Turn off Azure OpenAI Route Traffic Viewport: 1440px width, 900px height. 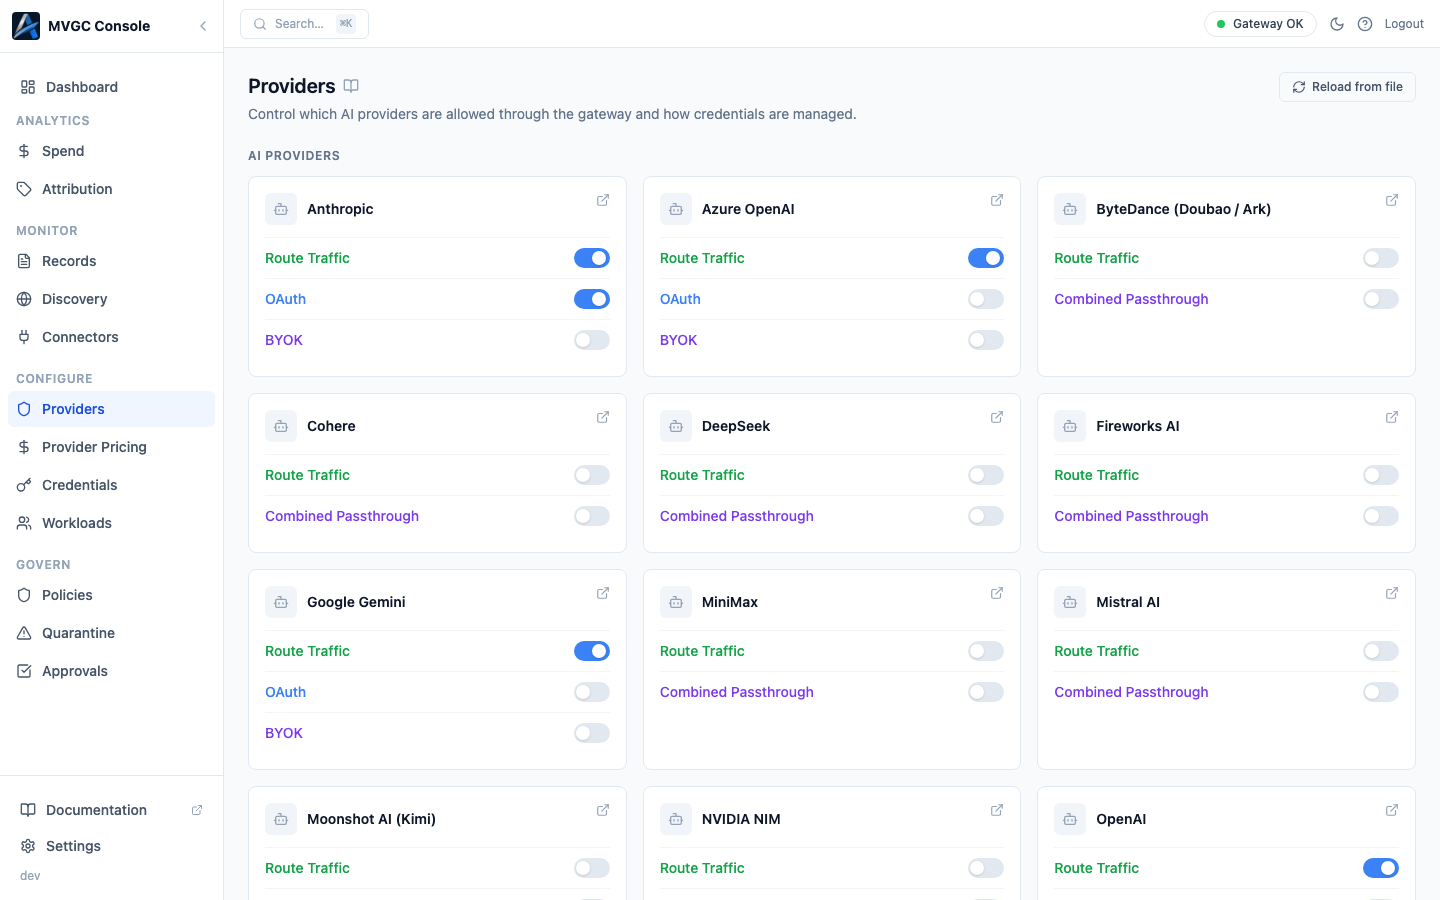(x=986, y=258)
